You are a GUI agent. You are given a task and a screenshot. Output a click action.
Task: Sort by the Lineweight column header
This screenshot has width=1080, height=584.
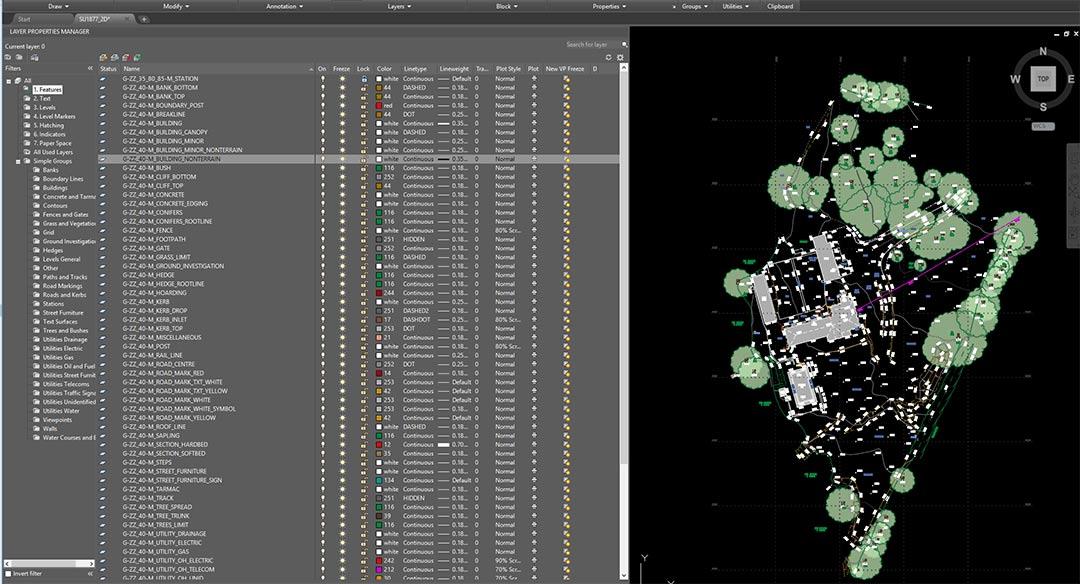coord(455,69)
